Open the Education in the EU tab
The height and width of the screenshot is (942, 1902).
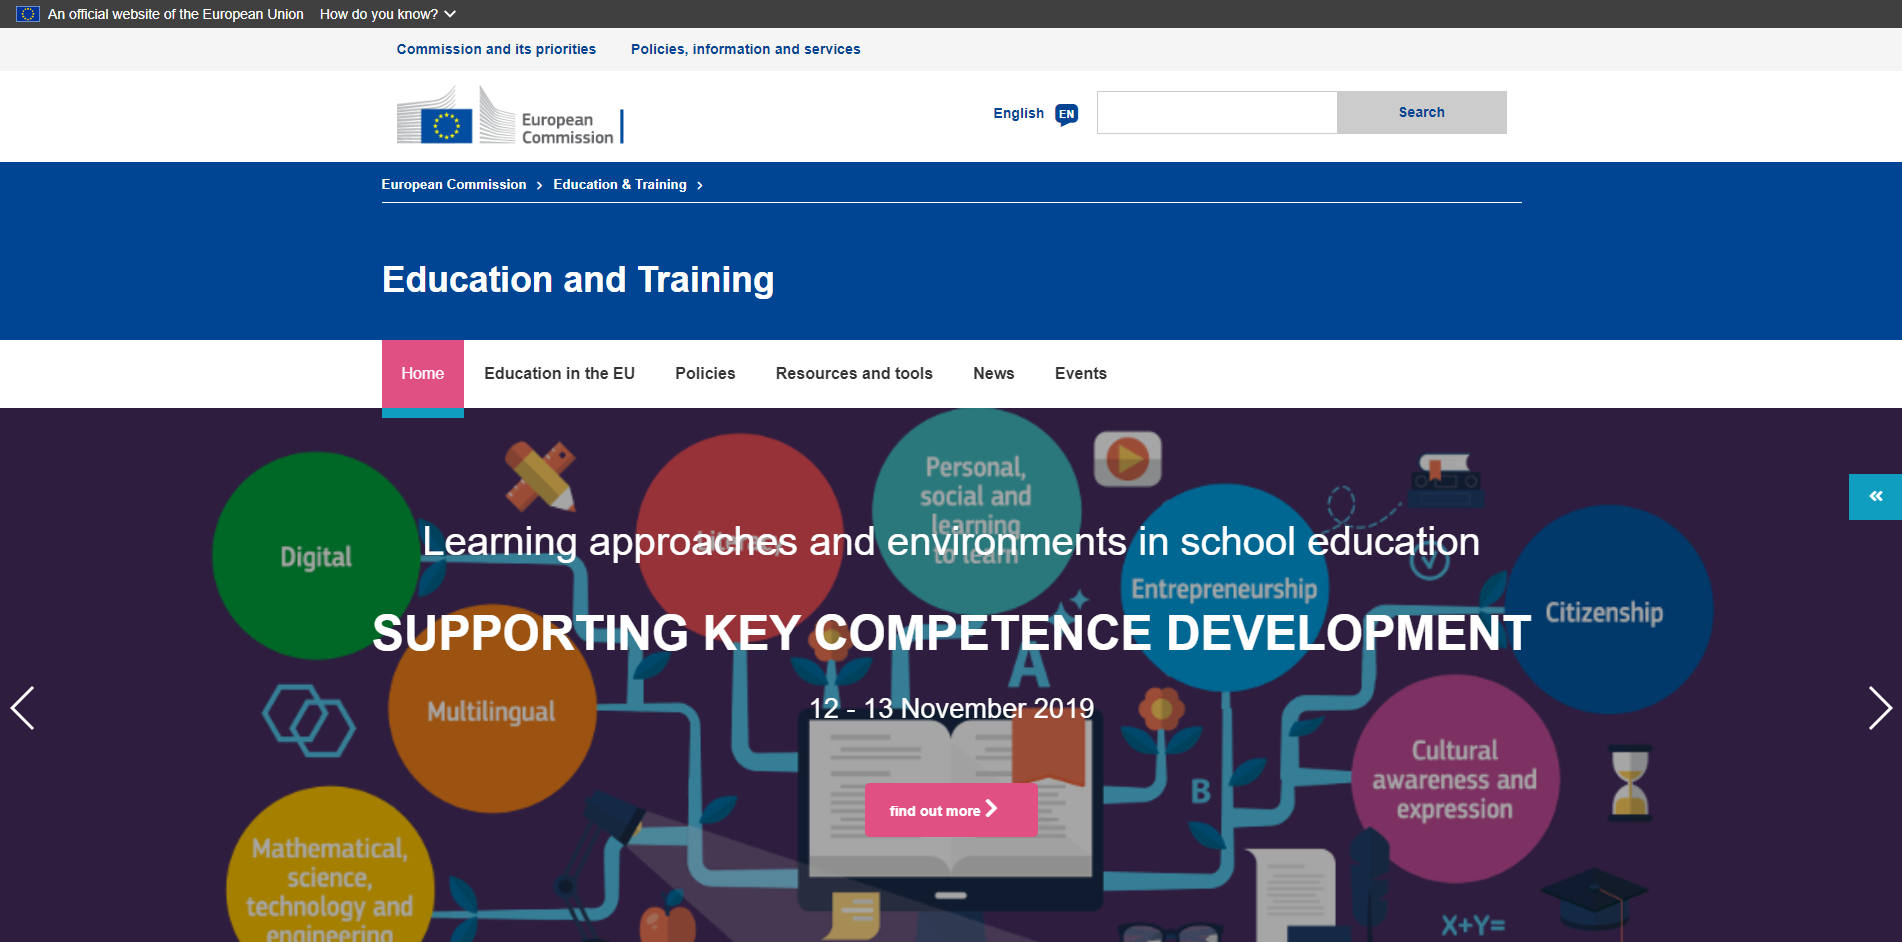click(x=559, y=373)
